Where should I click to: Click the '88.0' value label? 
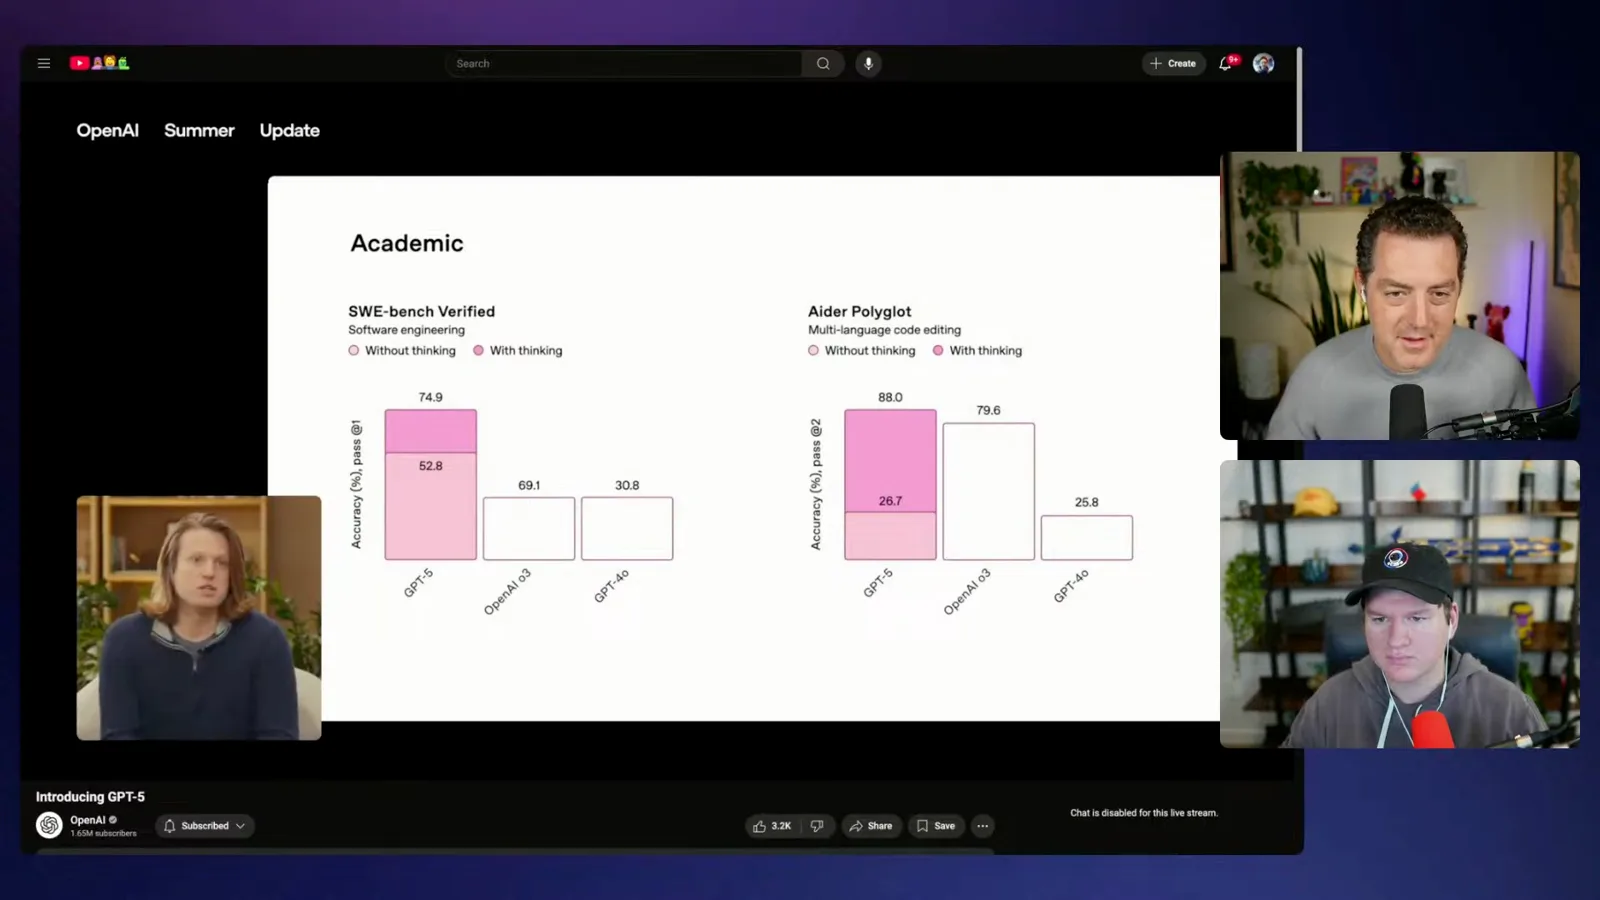[x=890, y=397]
